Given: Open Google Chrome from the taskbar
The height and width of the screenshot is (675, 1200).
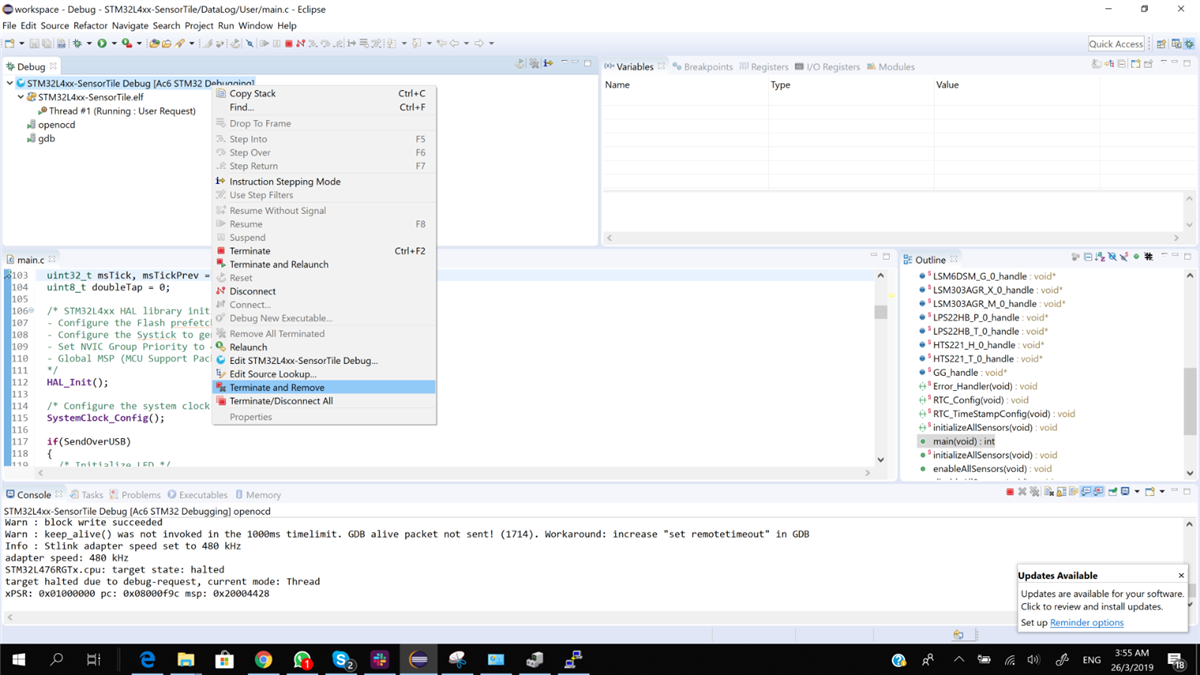Looking at the screenshot, I should tap(263, 659).
